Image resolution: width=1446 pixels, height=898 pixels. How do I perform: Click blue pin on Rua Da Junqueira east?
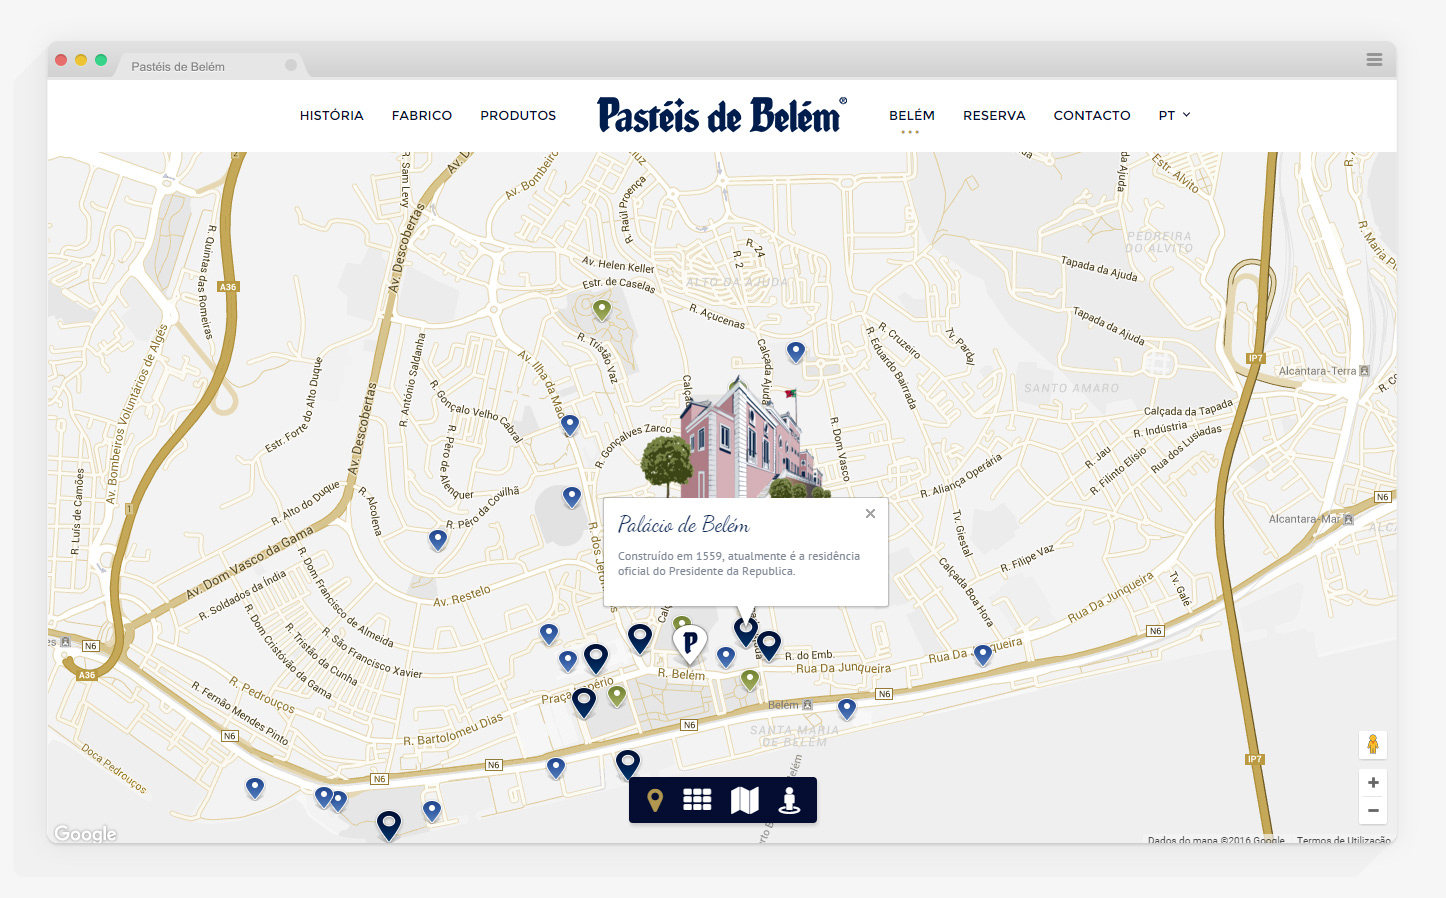(x=983, y=654)
